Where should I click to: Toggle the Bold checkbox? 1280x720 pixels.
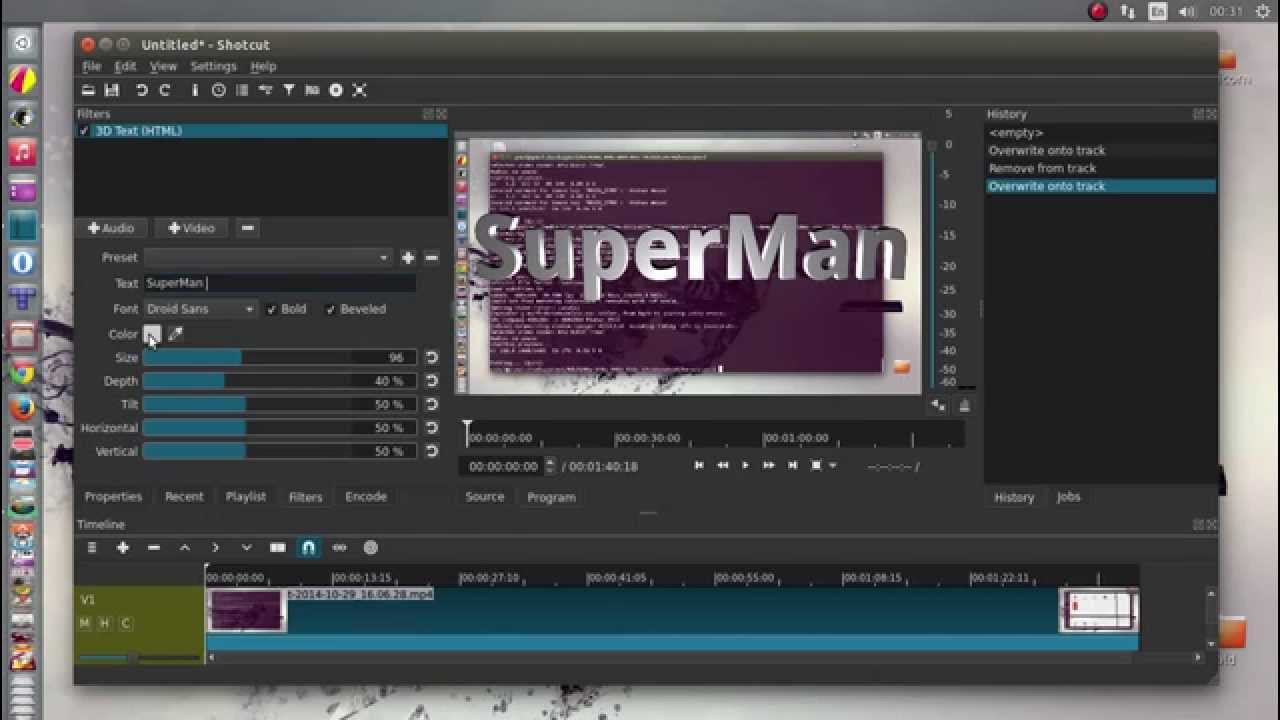click(271, 309)
